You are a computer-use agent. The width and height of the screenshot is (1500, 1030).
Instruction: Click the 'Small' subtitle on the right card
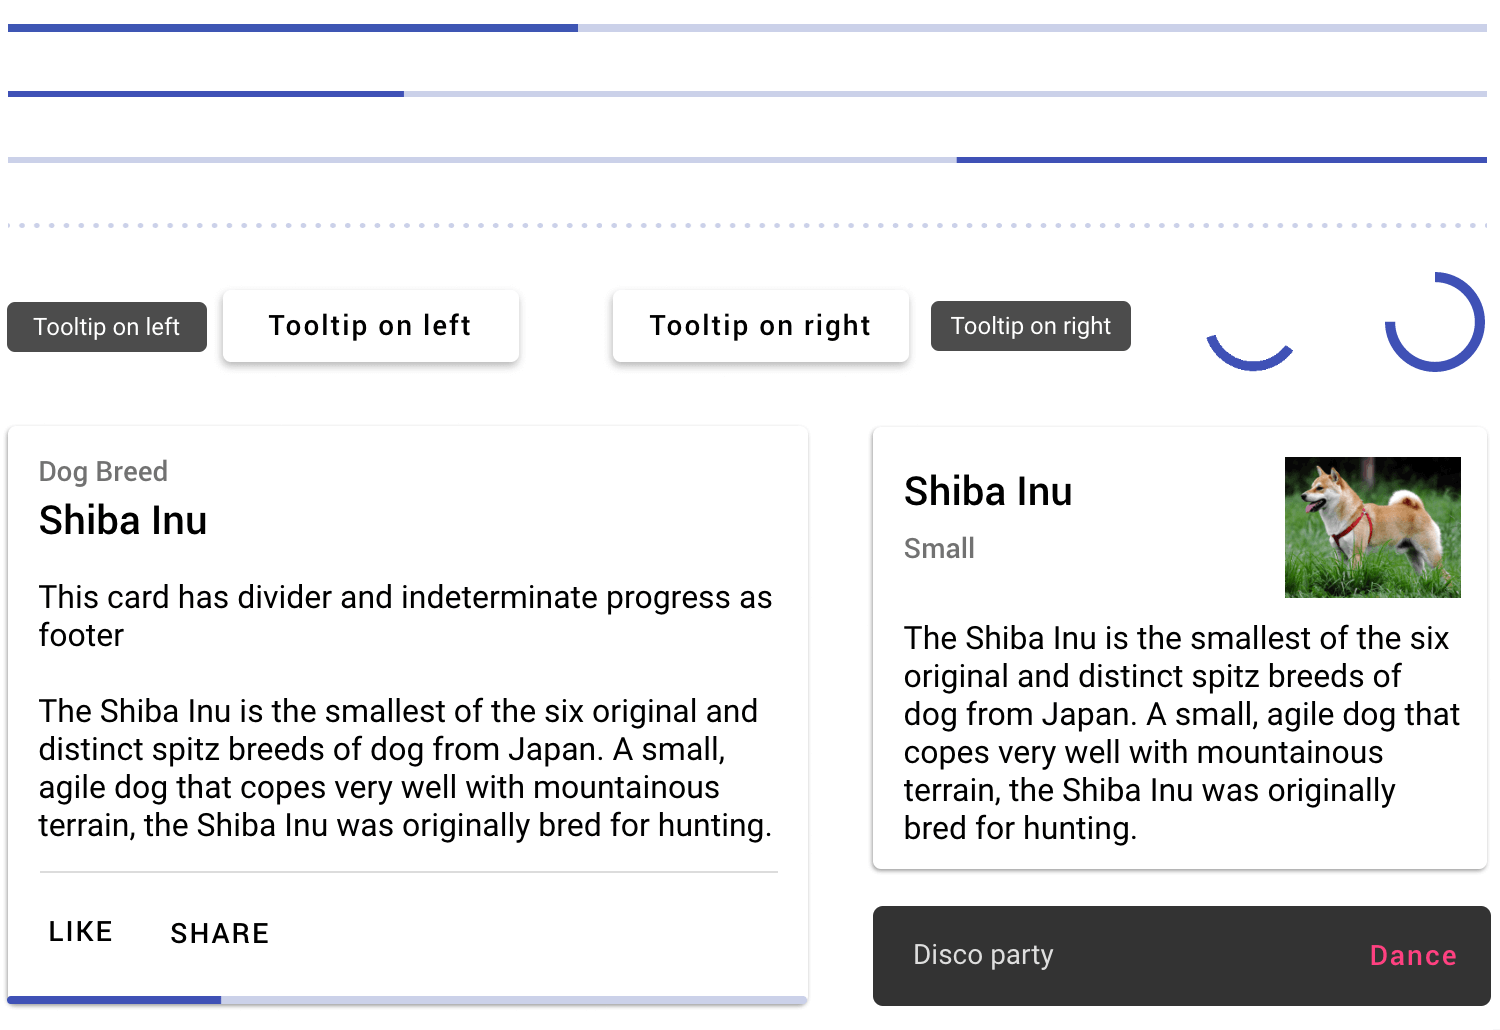point(939,548)
